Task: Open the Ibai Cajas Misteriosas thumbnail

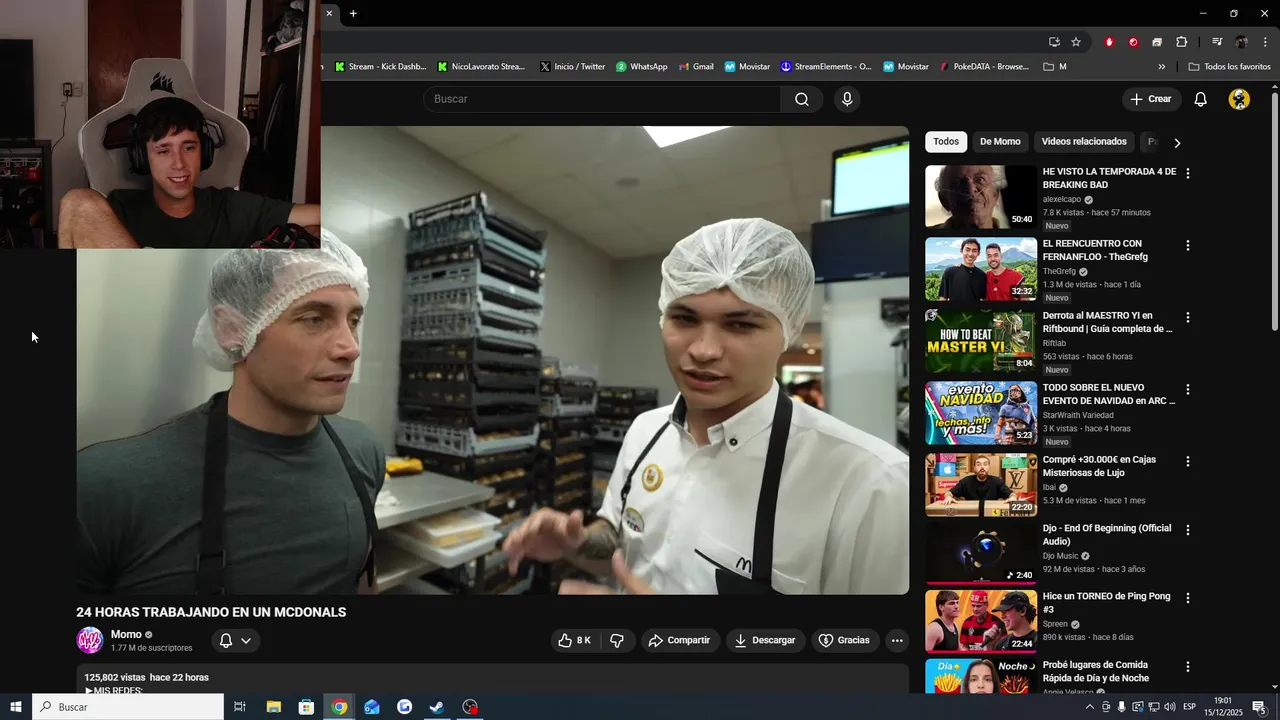Action: coord(981,485)
